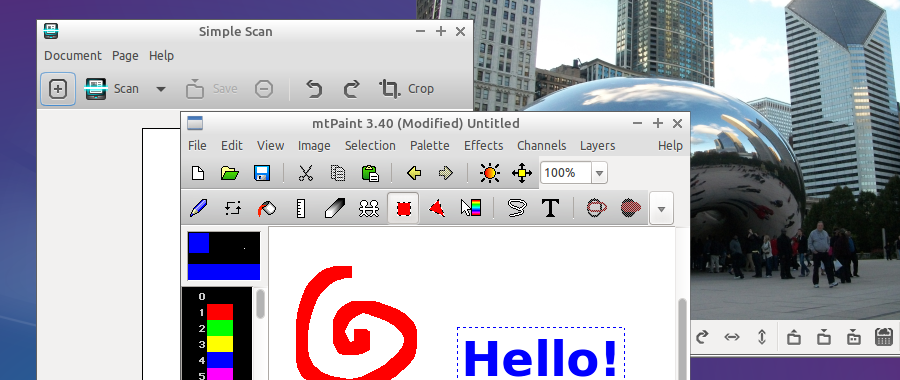Open the Scan options dropdown arrow
The image size is (900, 380).
(161, 89)
